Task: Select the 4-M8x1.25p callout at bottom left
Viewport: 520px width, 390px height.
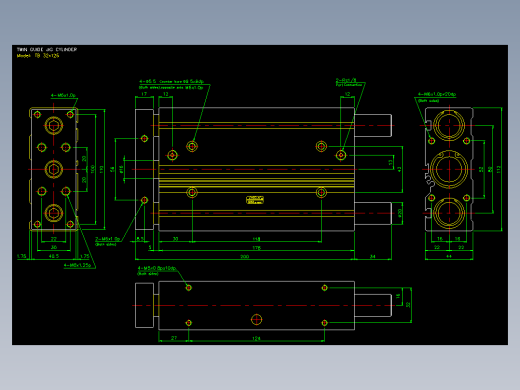Action: (x=77, y=265)
